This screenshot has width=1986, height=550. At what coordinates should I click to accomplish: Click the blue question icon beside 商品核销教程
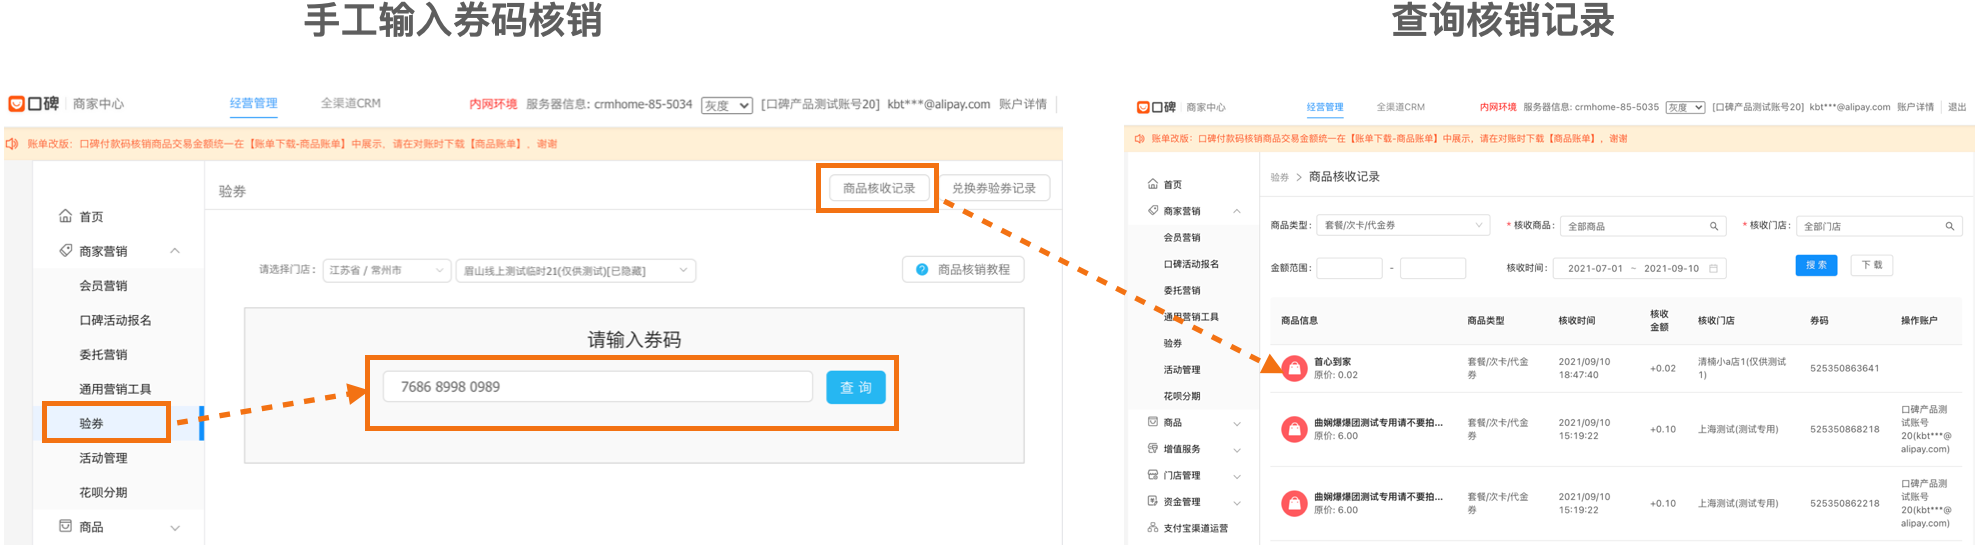tap(922, 270)
